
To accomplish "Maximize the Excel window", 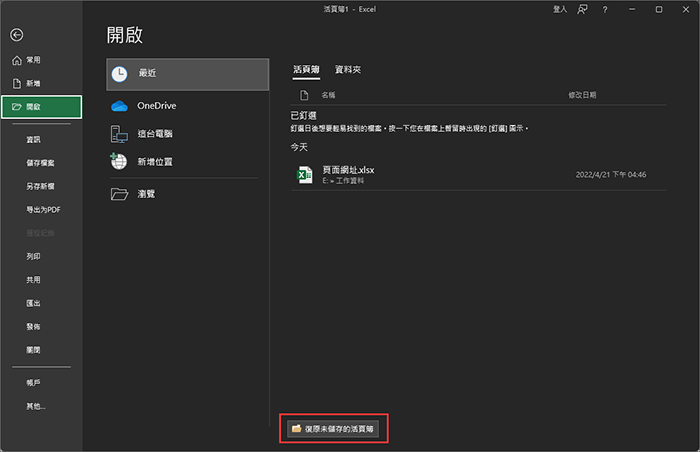I will [659, 9].
